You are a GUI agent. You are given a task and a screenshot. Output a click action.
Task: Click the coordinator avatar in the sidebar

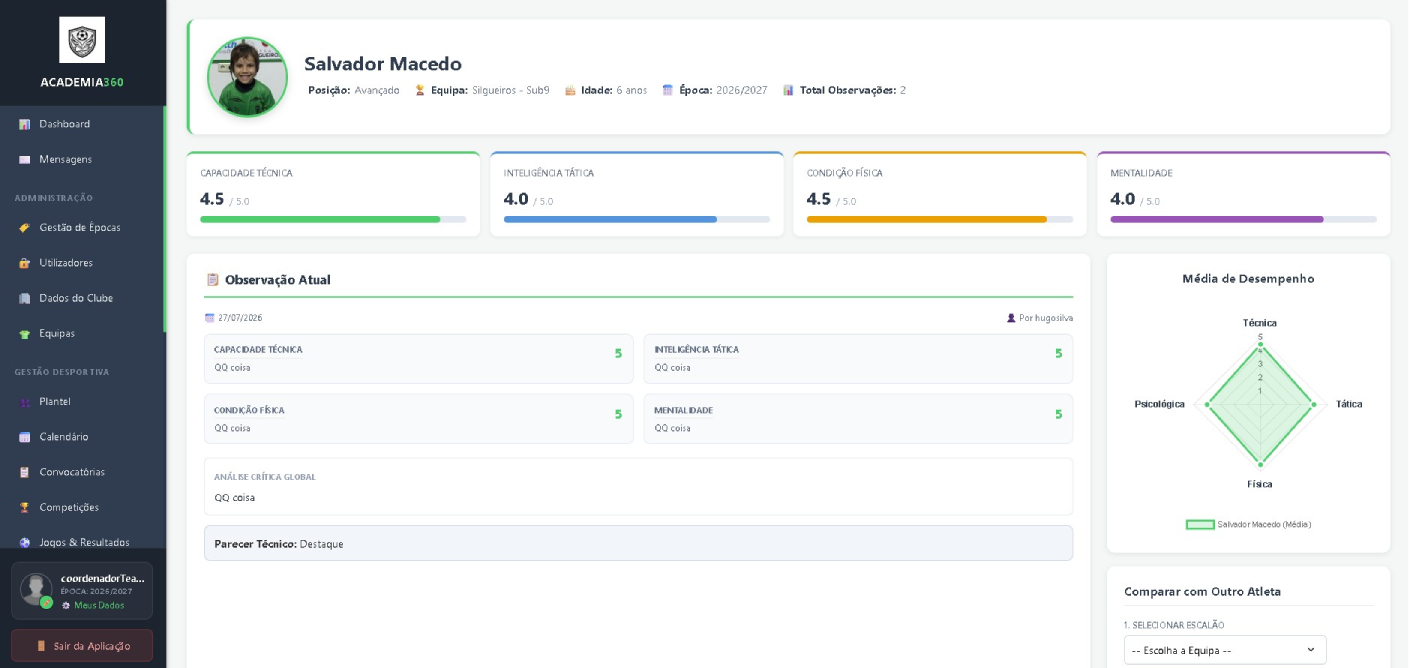pos(36,589)
